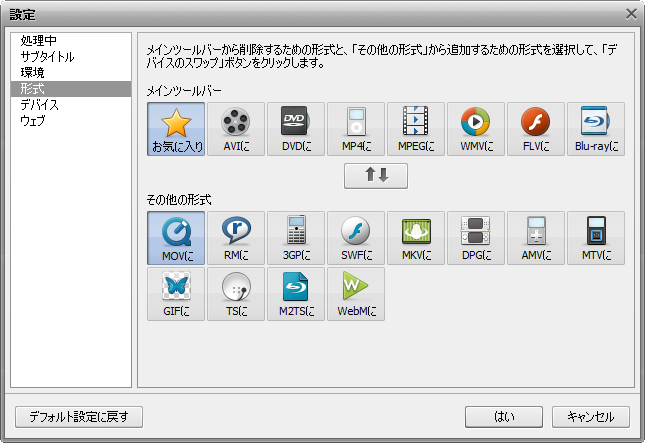Choose the DPGに Nintendo DS icon
Screen dimensions: 645x443
(476, 238)
